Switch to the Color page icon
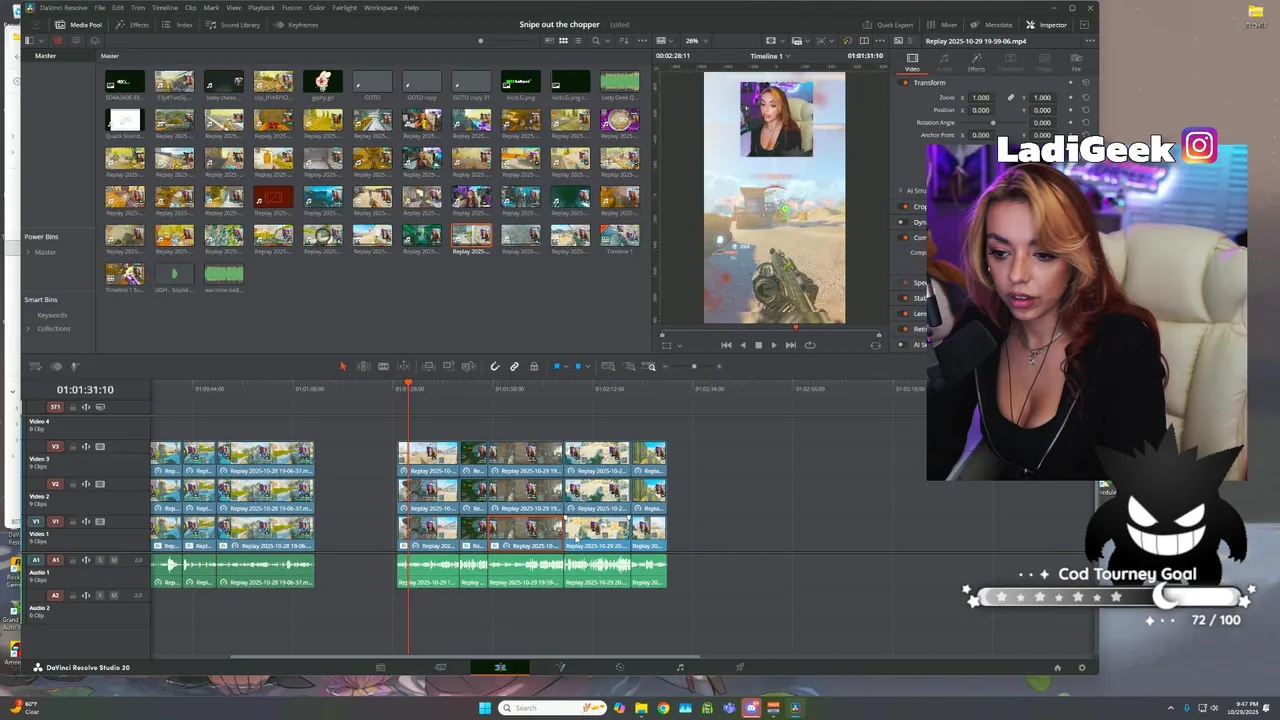This screenshot has height=720, width=1280. pos(620,667)
